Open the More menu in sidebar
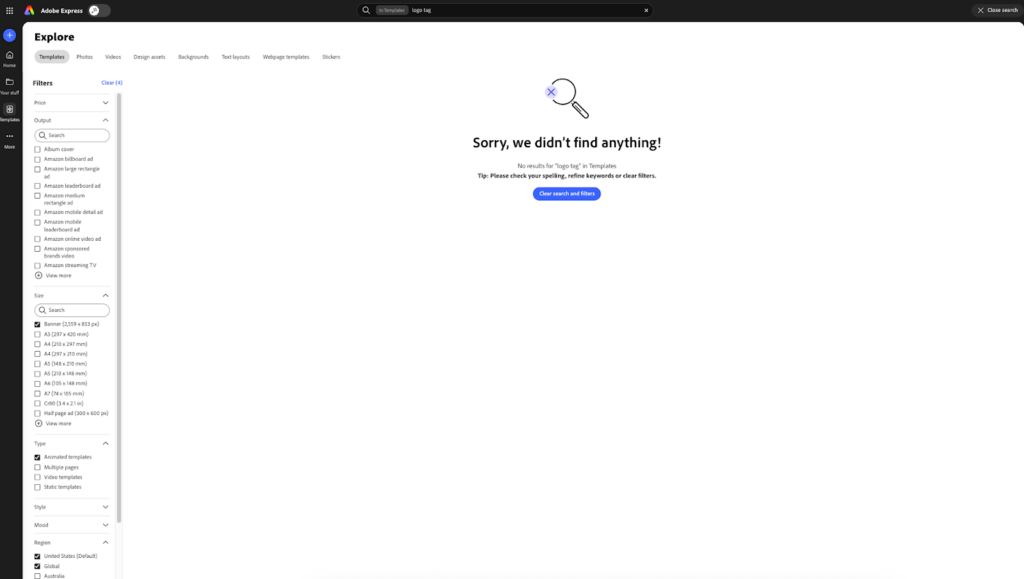Screen dimensions: 1024x579 10,139
